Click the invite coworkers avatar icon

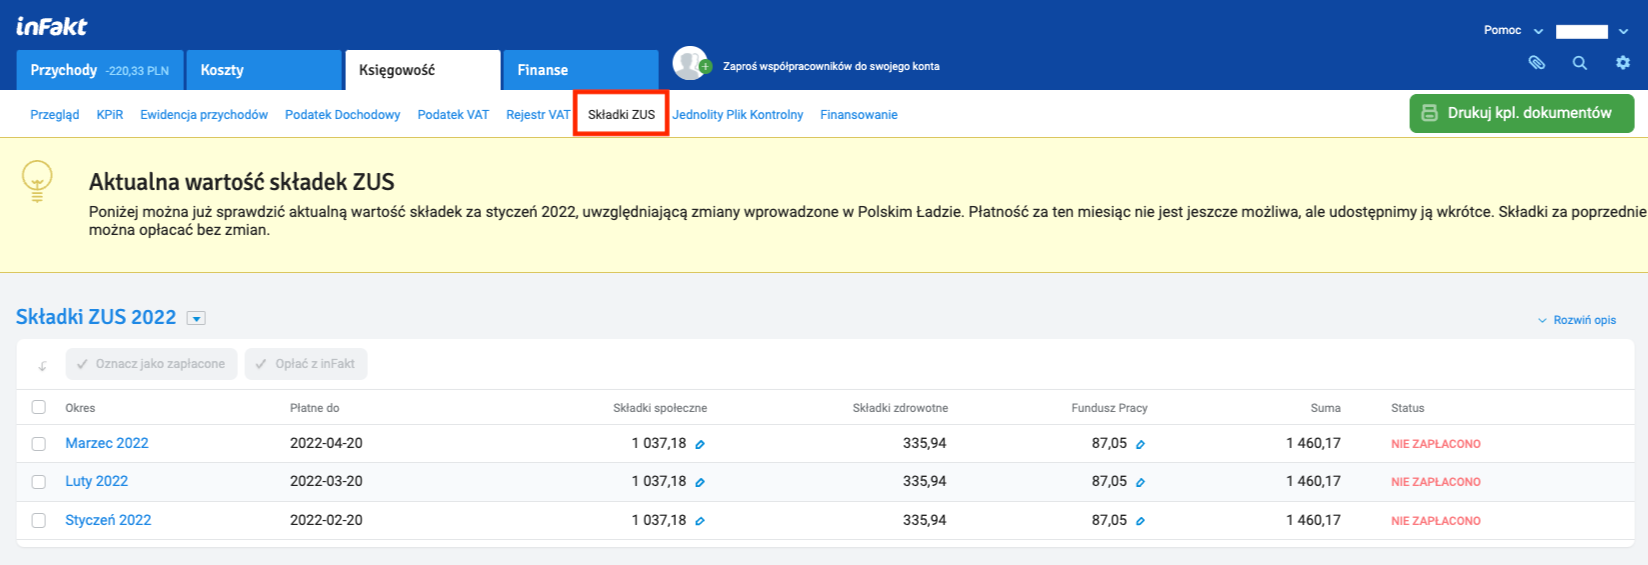point(690,64)
